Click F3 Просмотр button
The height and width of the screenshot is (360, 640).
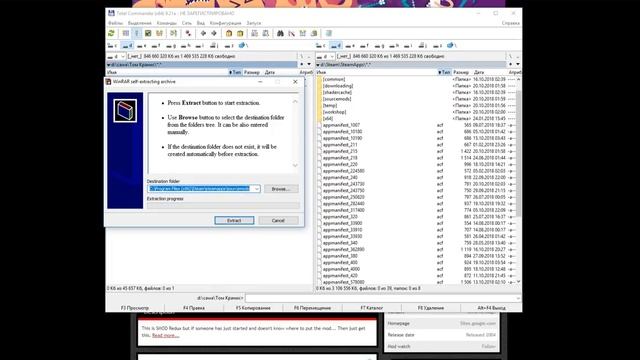[135, 308]
